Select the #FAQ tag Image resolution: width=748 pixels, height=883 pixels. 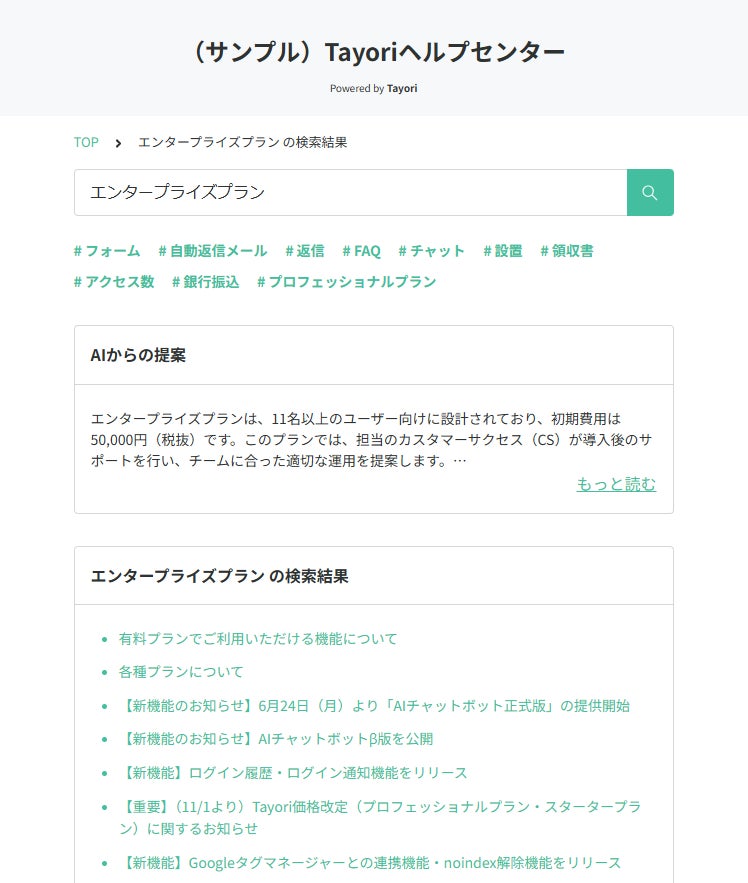tap(362, 251)
